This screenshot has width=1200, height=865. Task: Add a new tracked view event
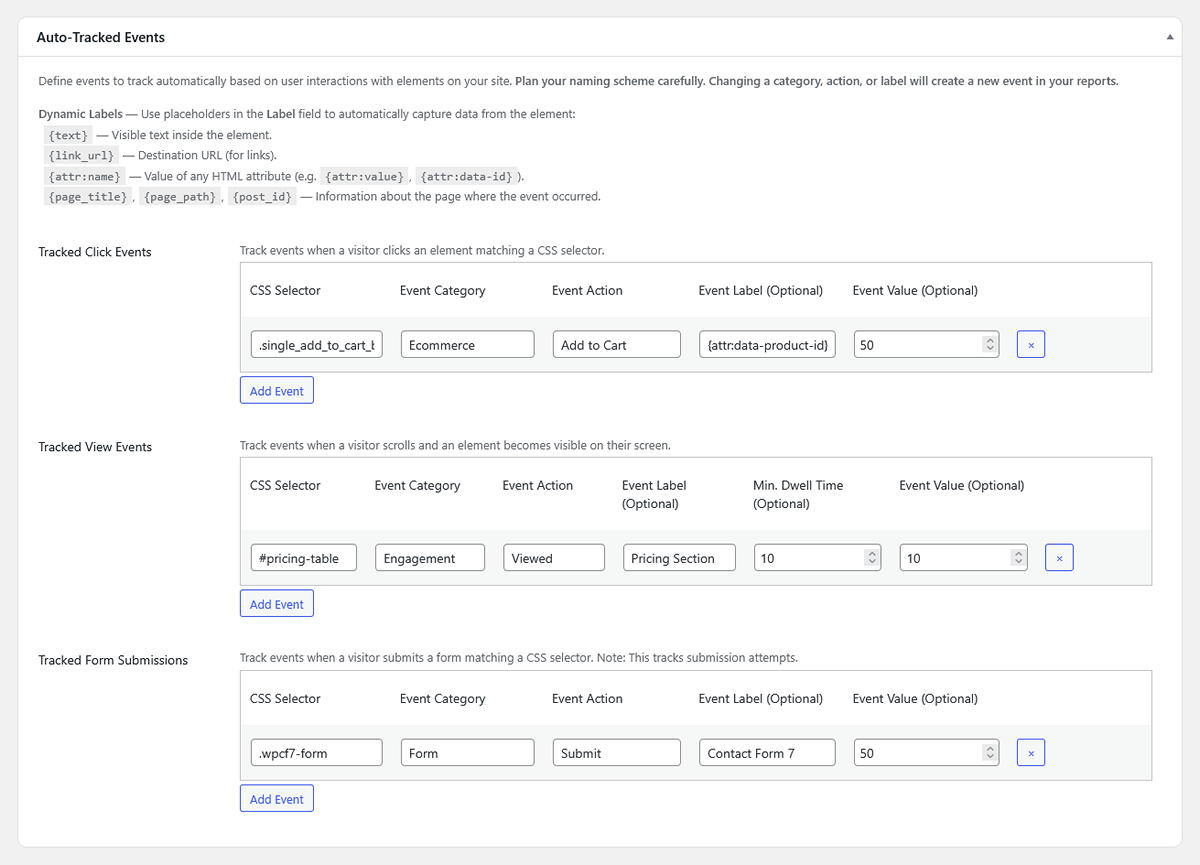276,603
